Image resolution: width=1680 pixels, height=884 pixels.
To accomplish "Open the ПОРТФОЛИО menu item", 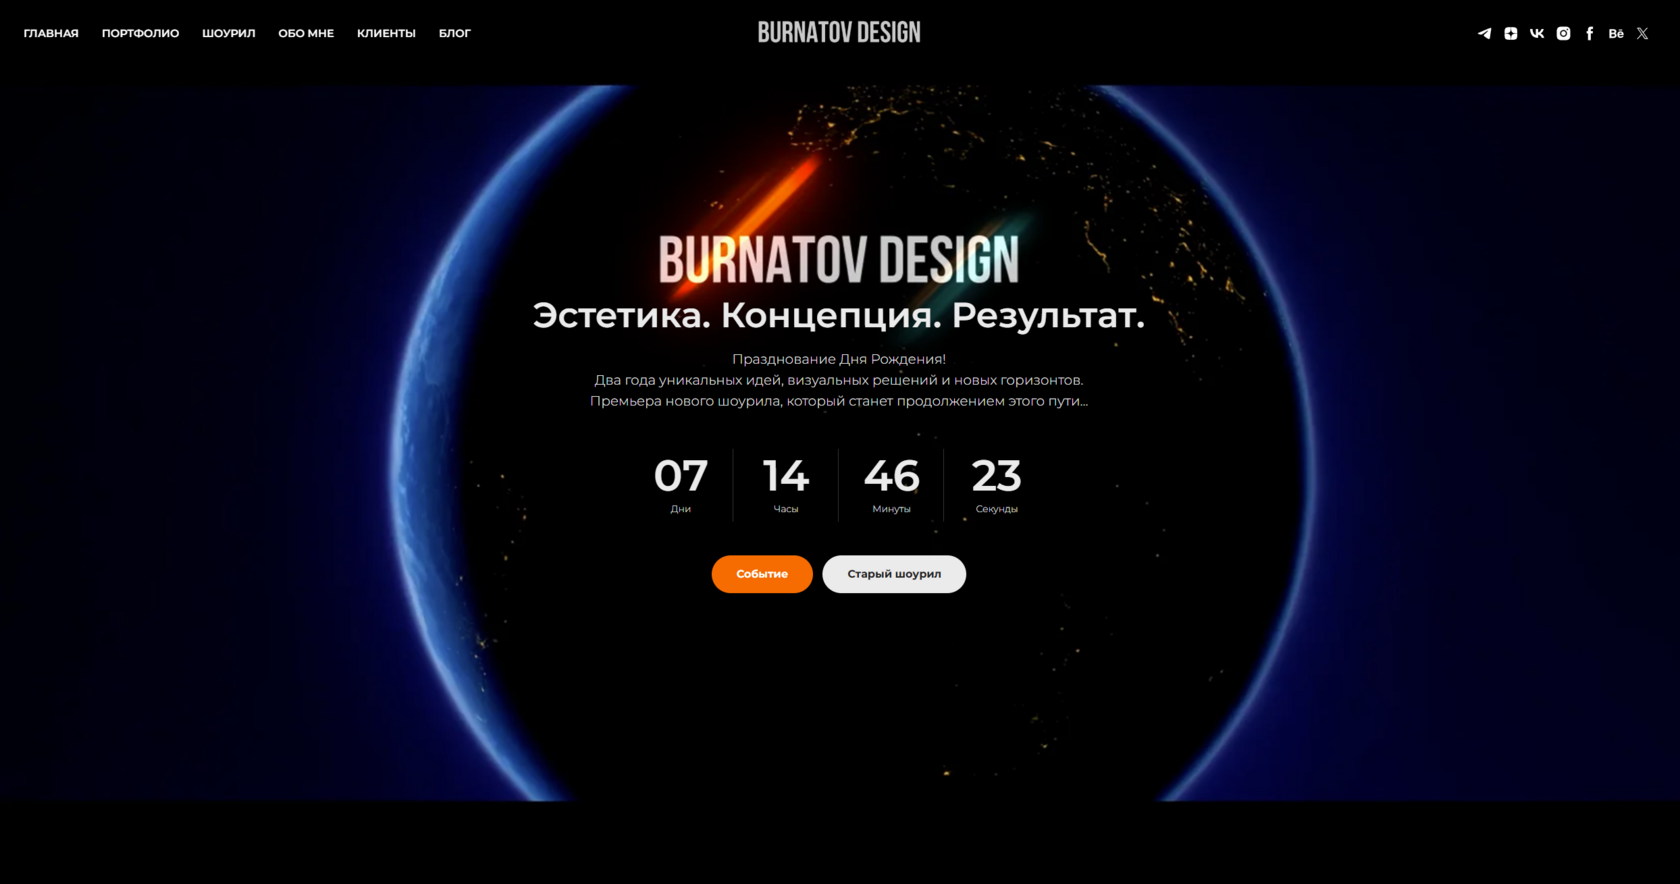I will (140, 33).
